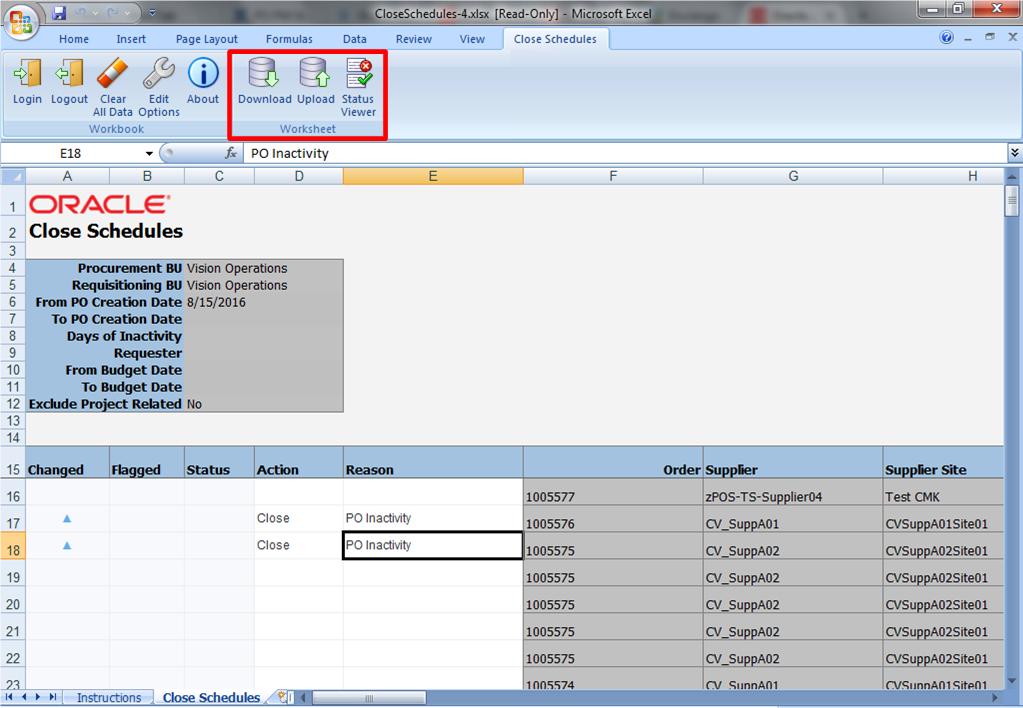Click the Clear All Data eraser icon
This screenshot has height=708, width=1023.
(x=112, y=73)
